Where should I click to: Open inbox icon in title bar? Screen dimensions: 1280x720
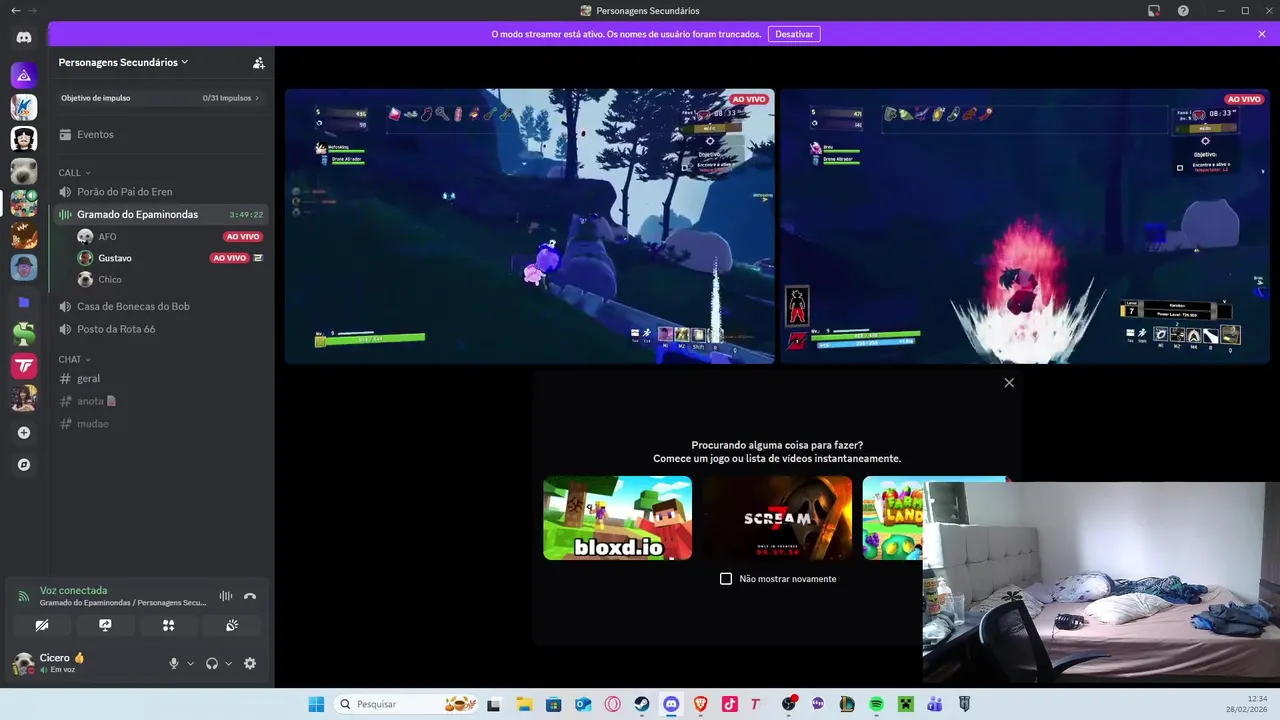pos(1154,11)
